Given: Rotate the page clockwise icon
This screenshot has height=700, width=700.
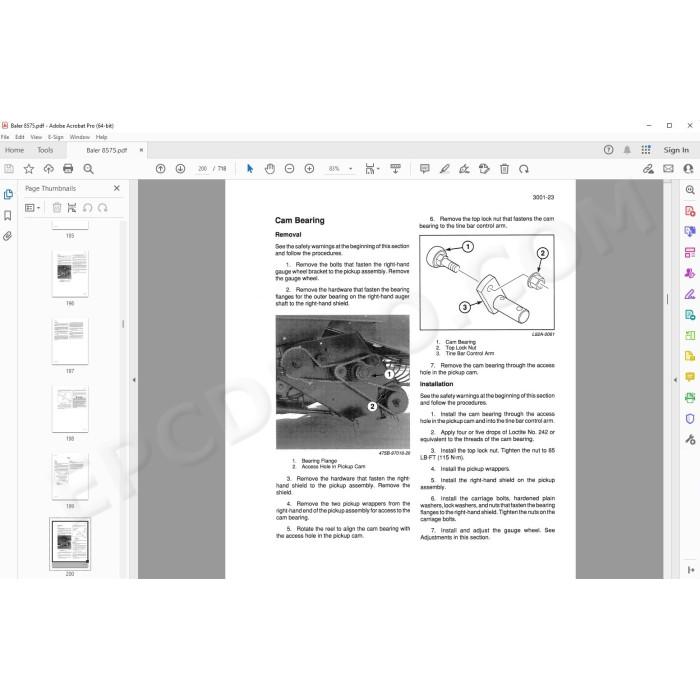Looking at the screenshot, I should (524, 169).
